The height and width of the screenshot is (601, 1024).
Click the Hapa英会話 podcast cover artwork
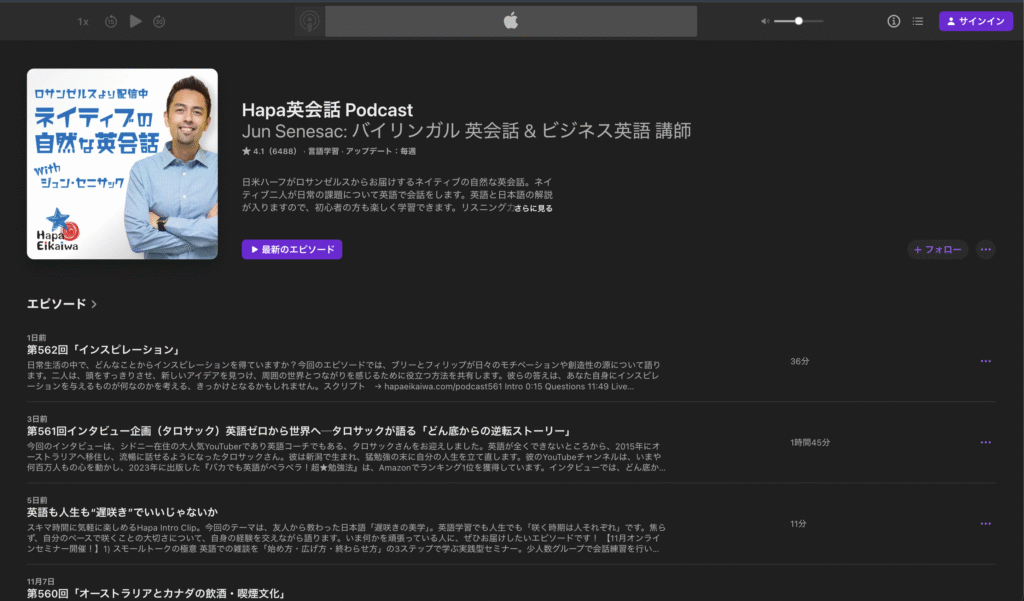coord(122,164)
